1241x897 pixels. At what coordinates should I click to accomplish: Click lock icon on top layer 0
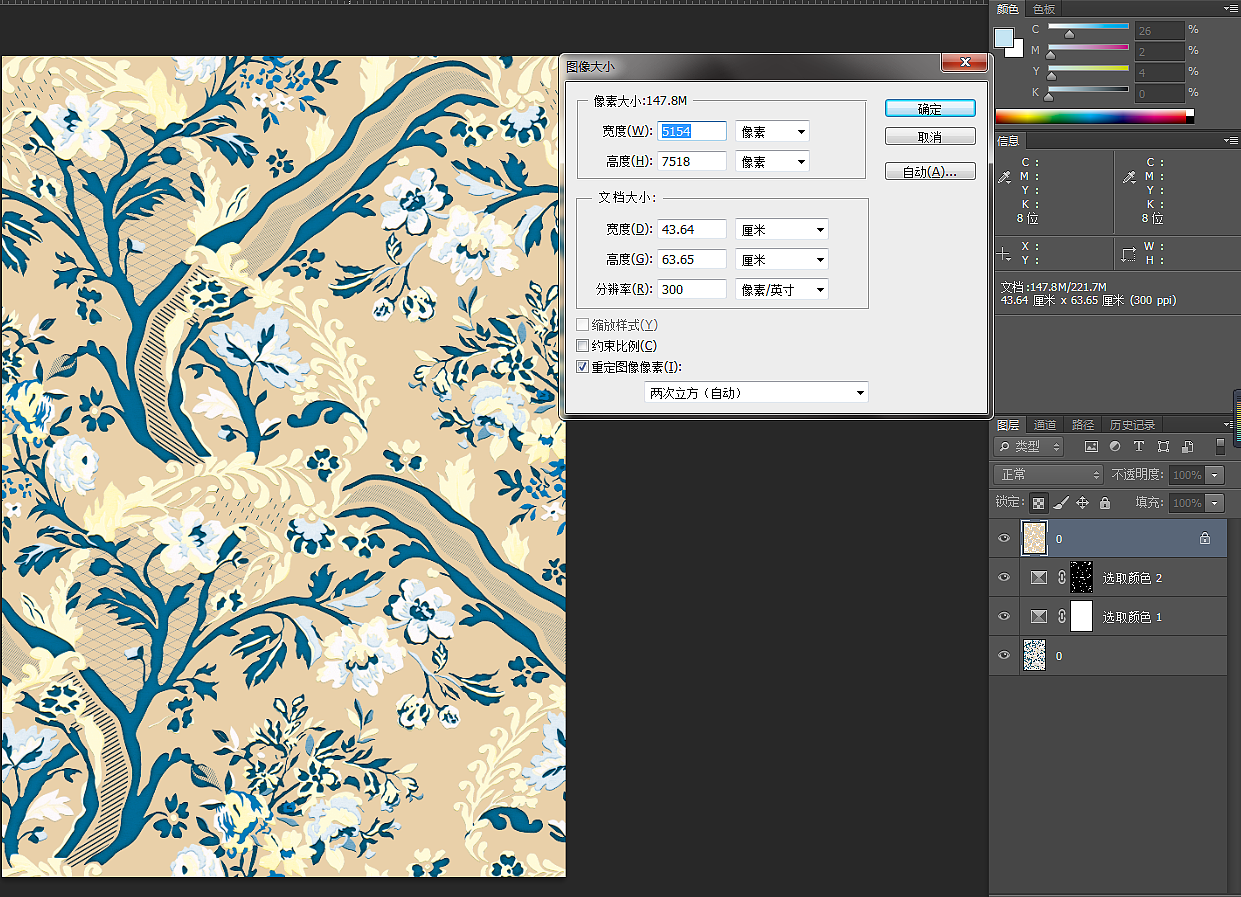1205,538
